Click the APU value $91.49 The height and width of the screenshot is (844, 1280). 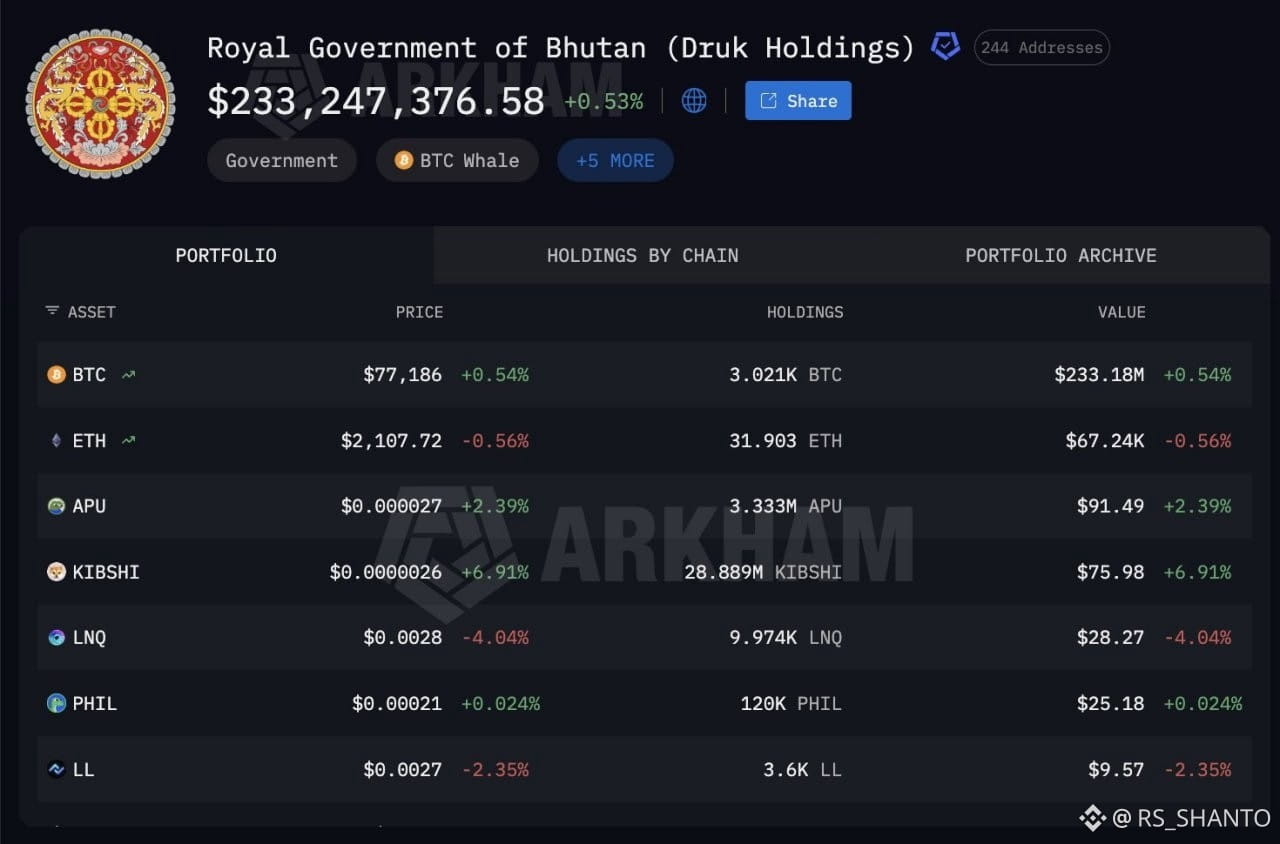point(1110,506)
